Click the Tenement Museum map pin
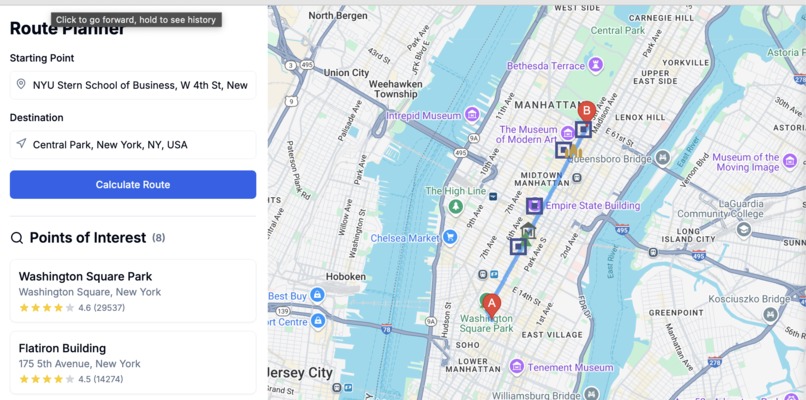806x400 pixels. click(517, 367)
